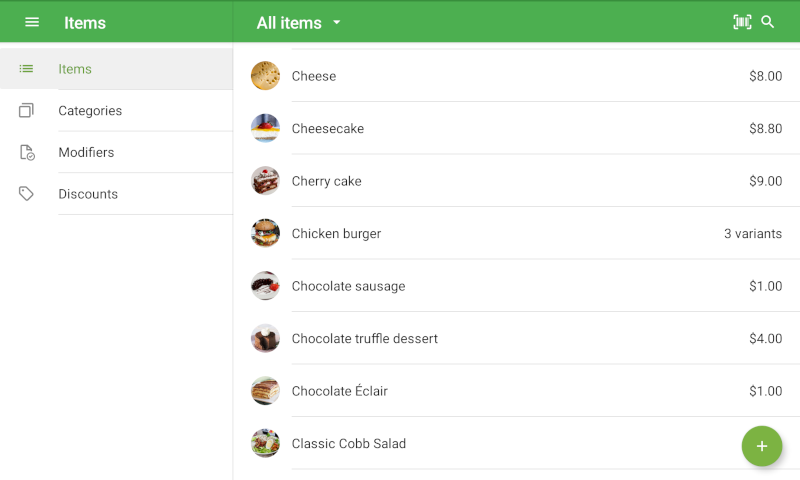Open Chocolate sausage item details
This screenshot has height=480, width=800.
348,286
